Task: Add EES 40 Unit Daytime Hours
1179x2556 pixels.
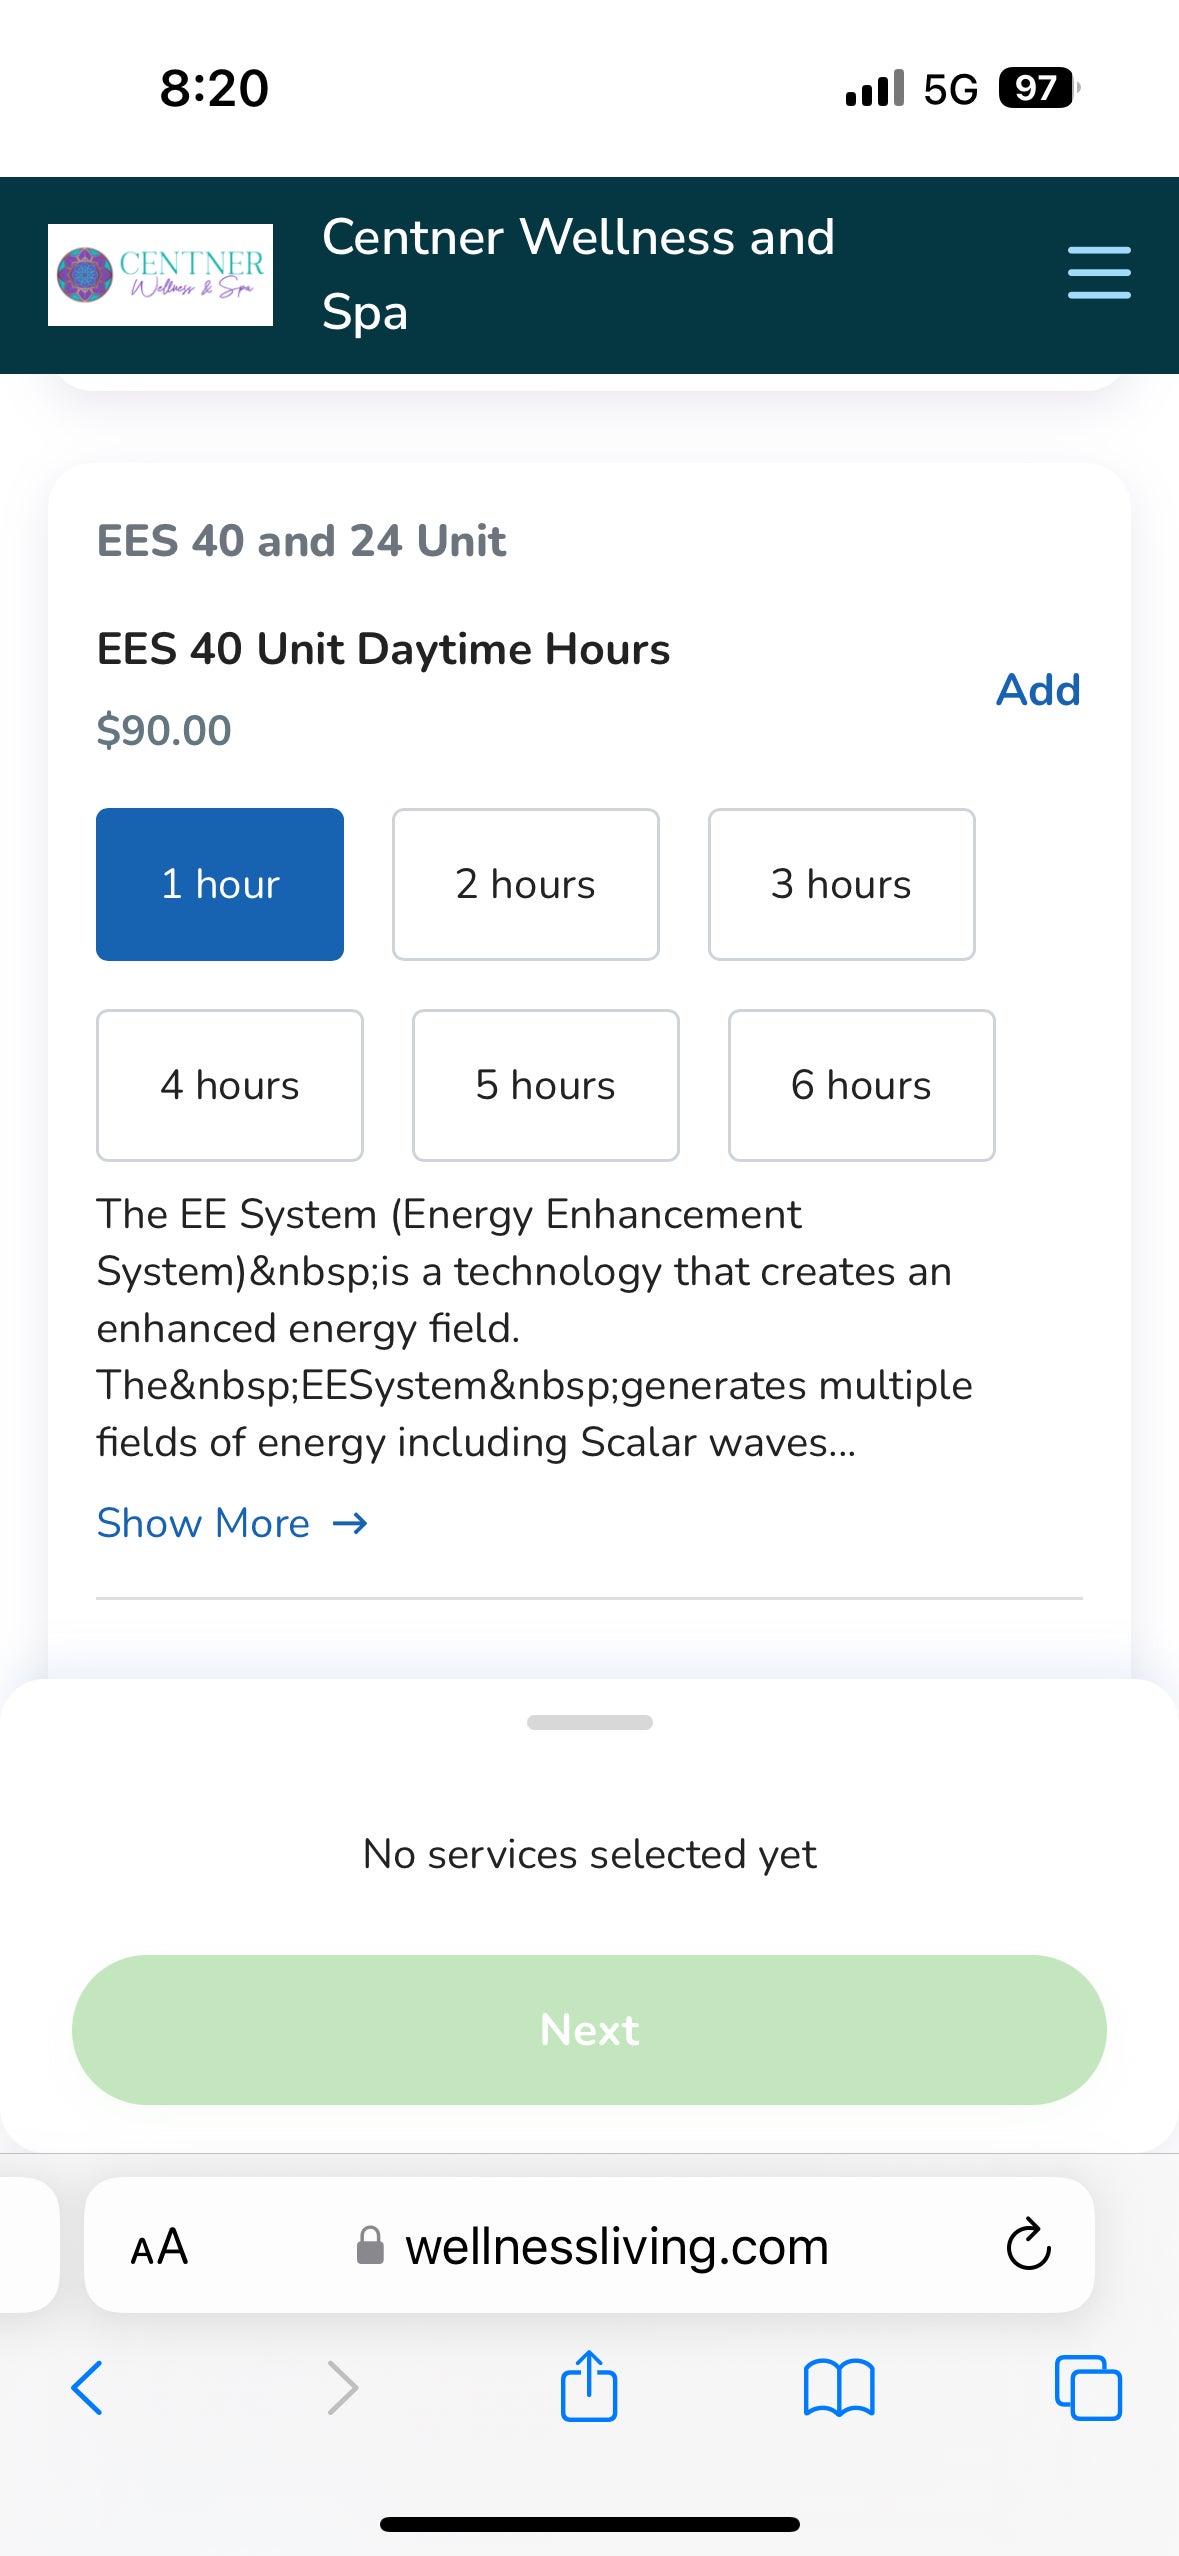Action: tap(1038, 690)
